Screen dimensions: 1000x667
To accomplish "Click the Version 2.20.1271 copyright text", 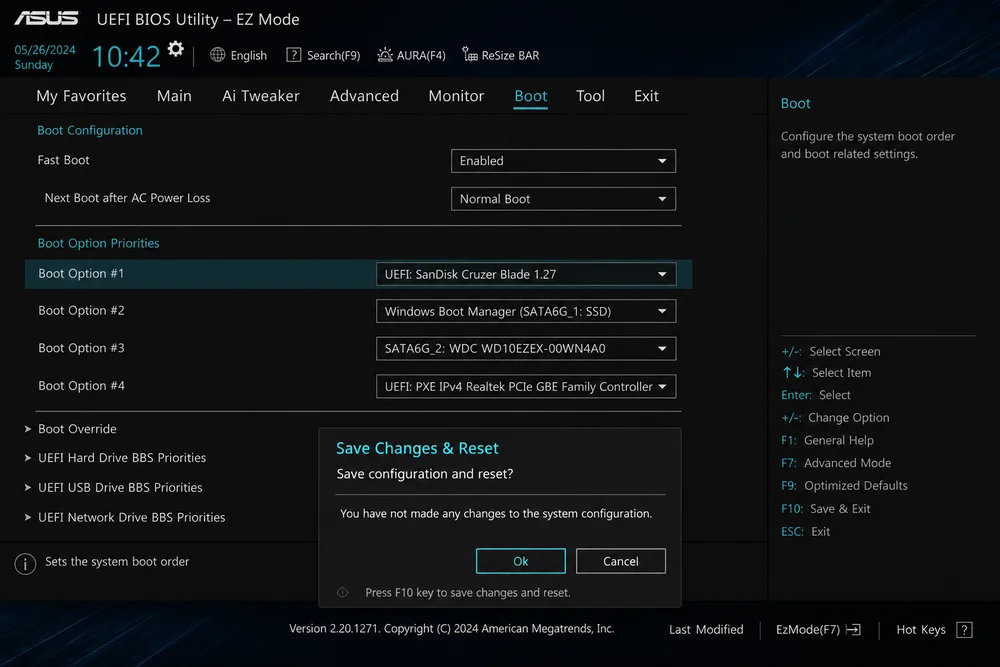I will tap(452, 629).
